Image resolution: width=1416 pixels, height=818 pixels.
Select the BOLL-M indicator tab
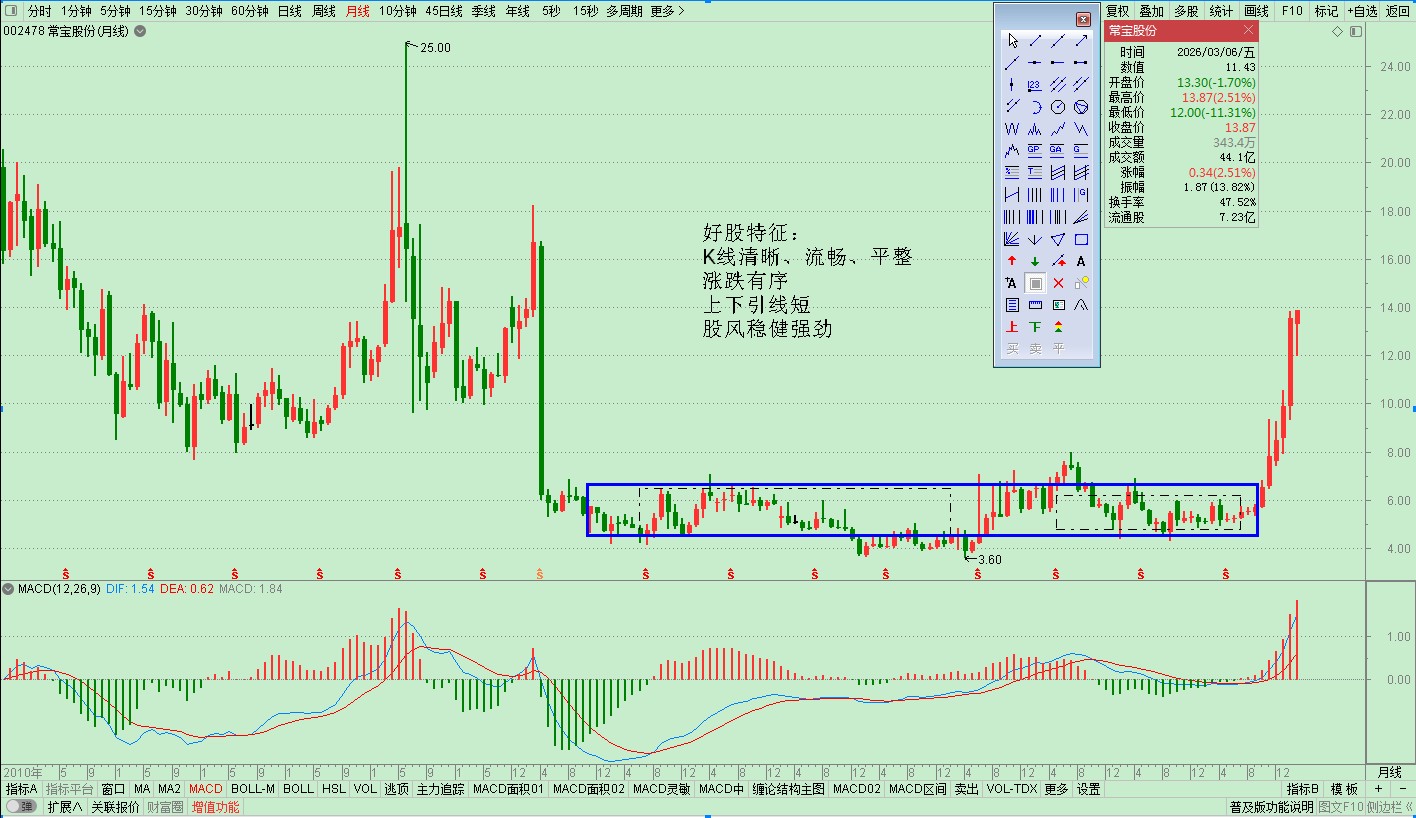coord(252,789)
